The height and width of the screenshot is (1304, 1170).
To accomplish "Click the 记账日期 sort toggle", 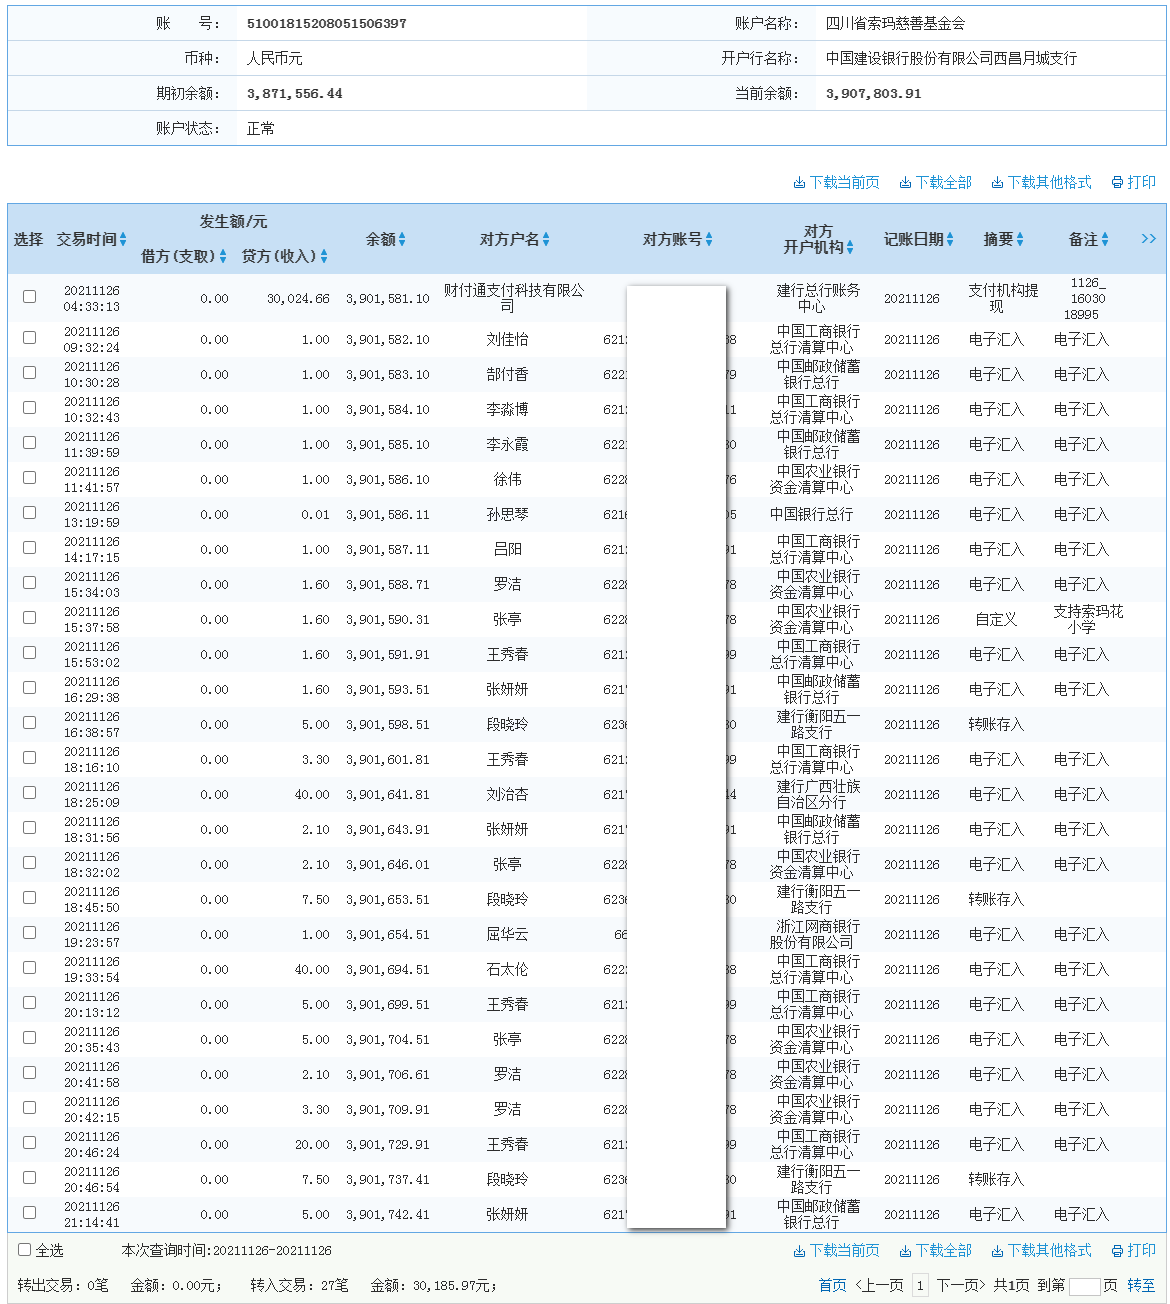I will [949, 239].
